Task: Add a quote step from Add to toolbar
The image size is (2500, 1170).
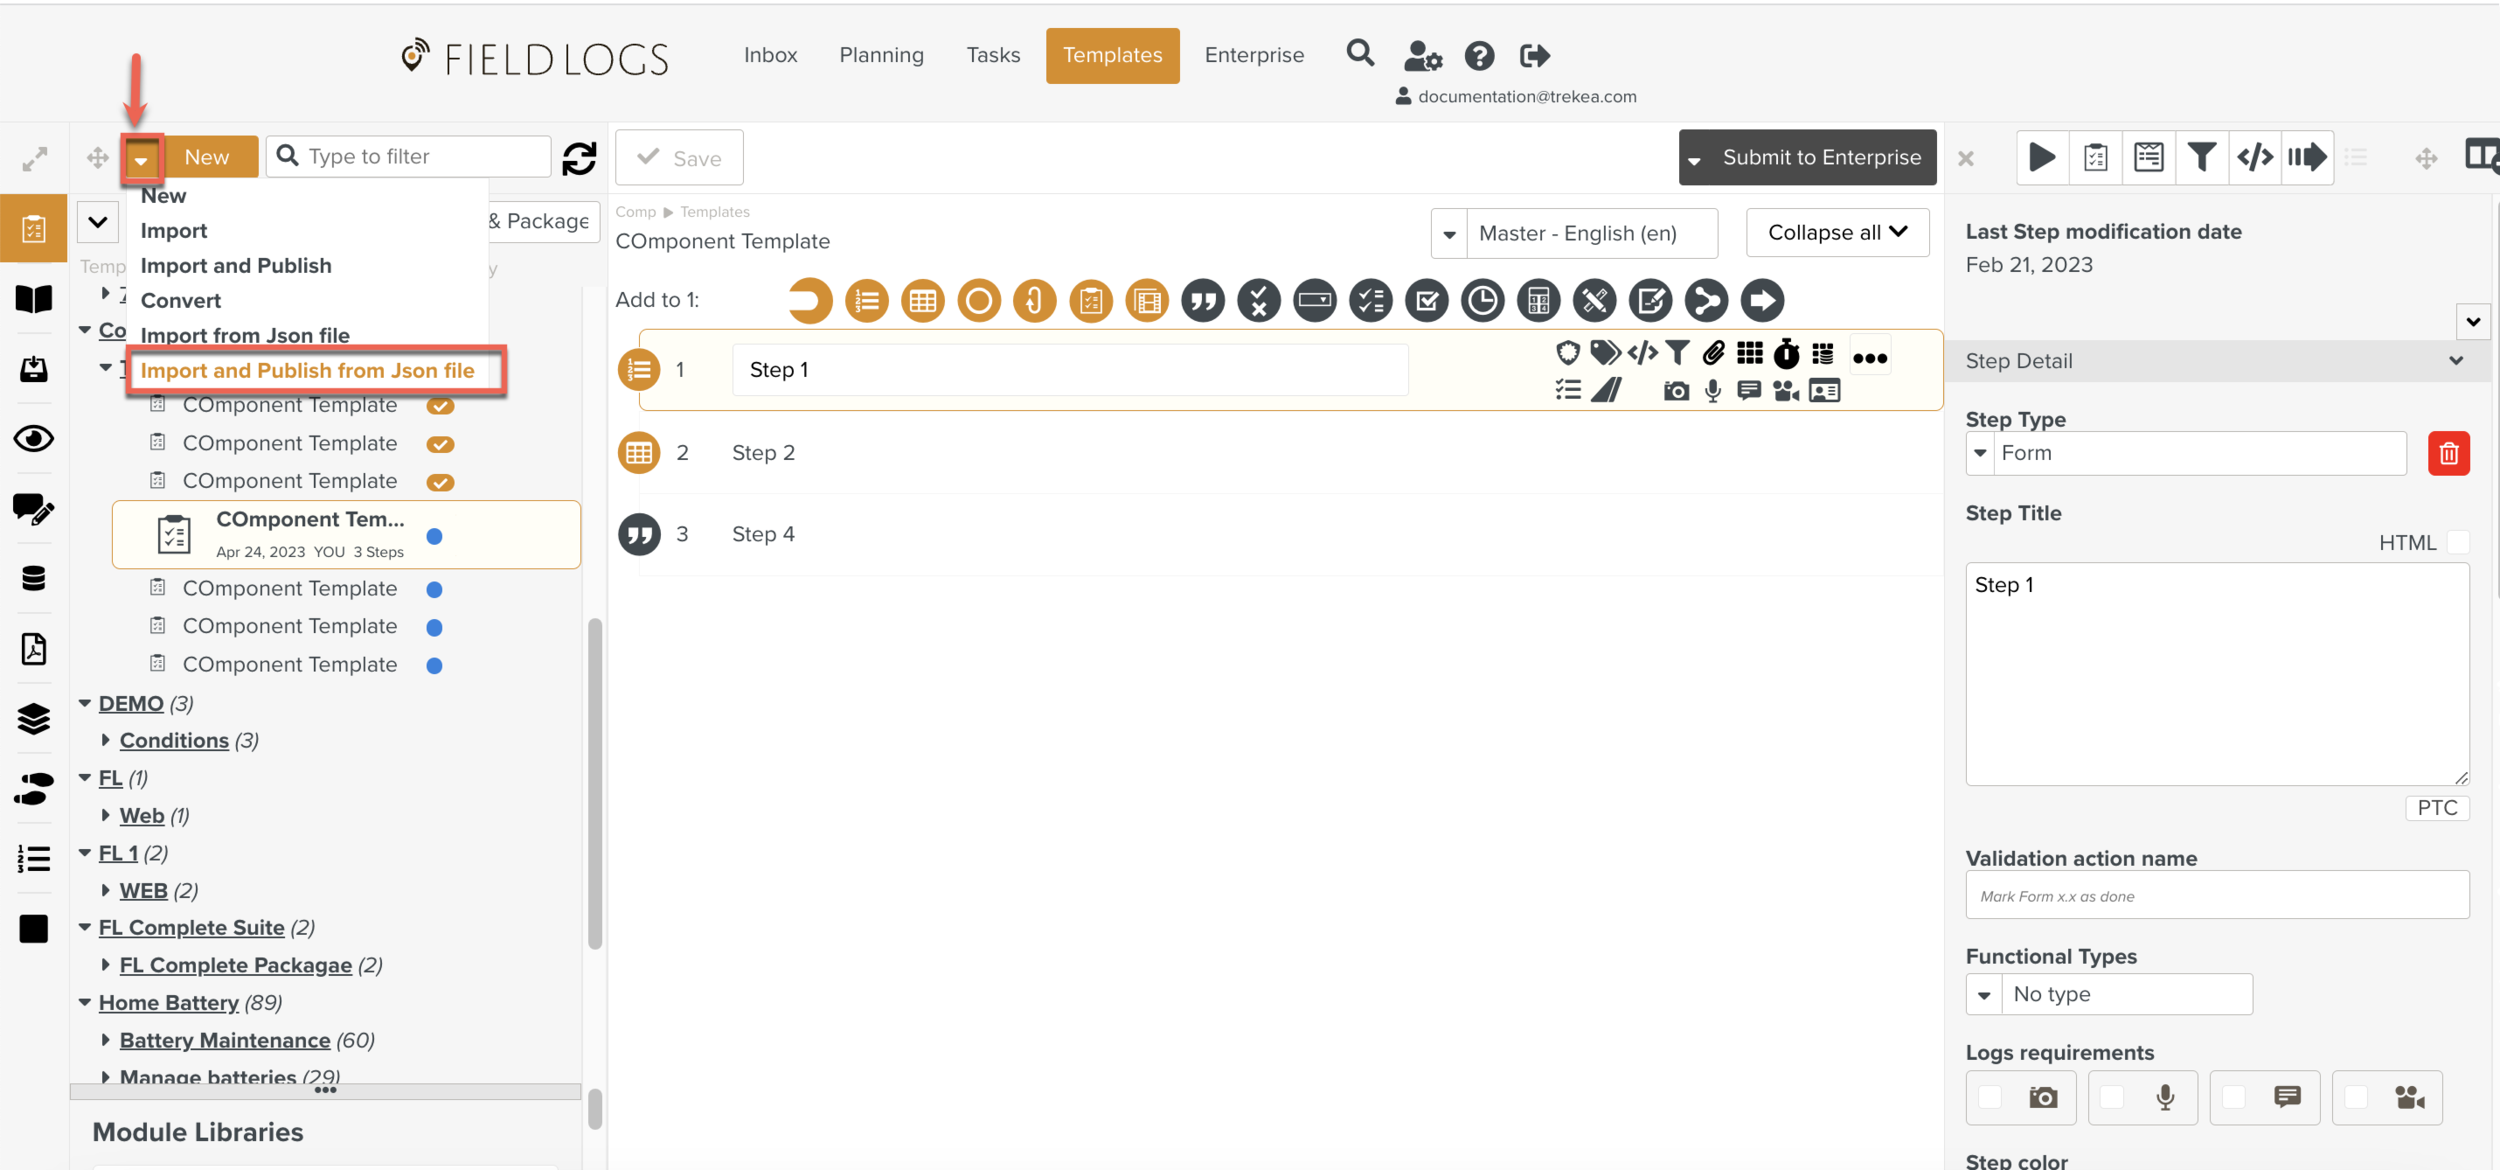Action: [1203, 301]
